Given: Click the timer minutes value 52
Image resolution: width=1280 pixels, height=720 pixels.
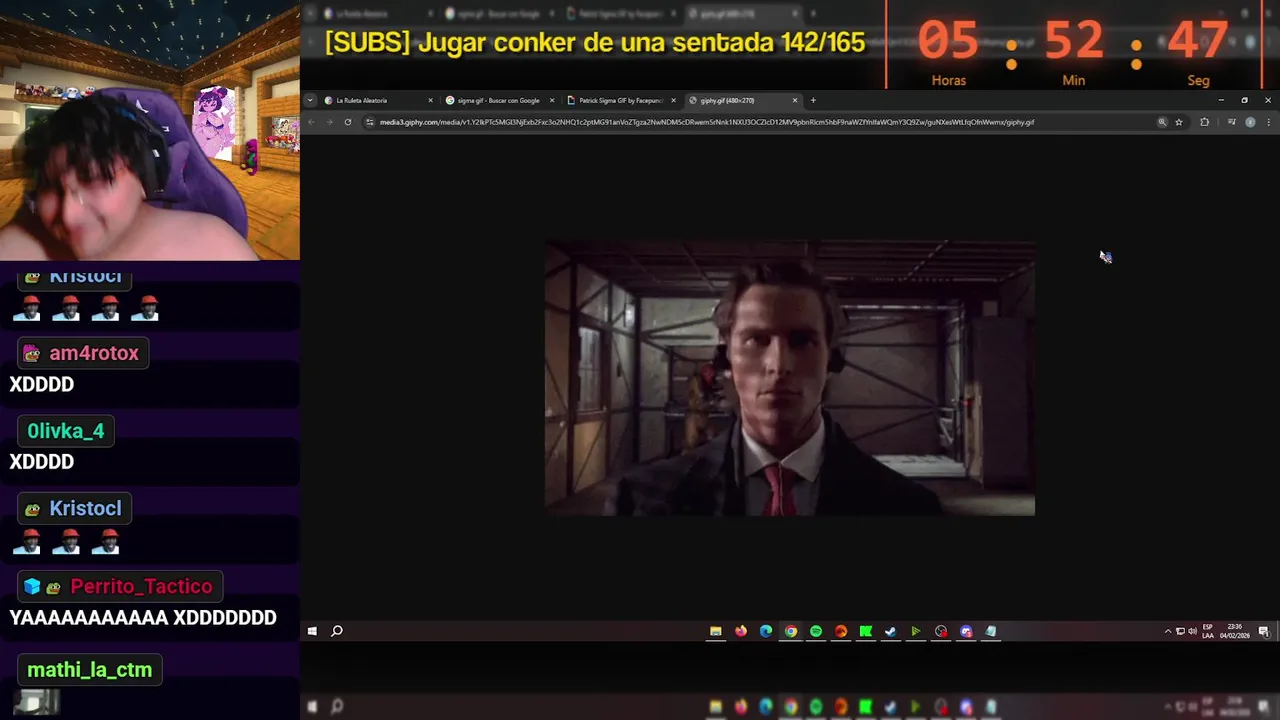Looking at the screenshot, I should (1074, 41).
